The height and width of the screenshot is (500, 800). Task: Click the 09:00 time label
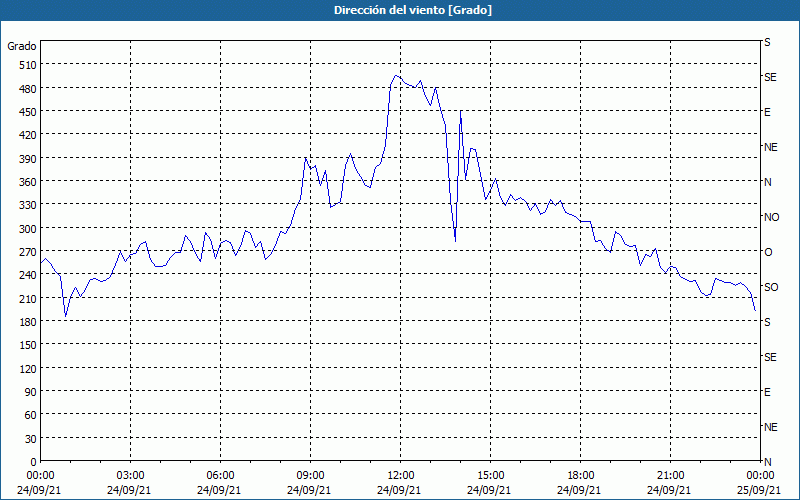310,476
